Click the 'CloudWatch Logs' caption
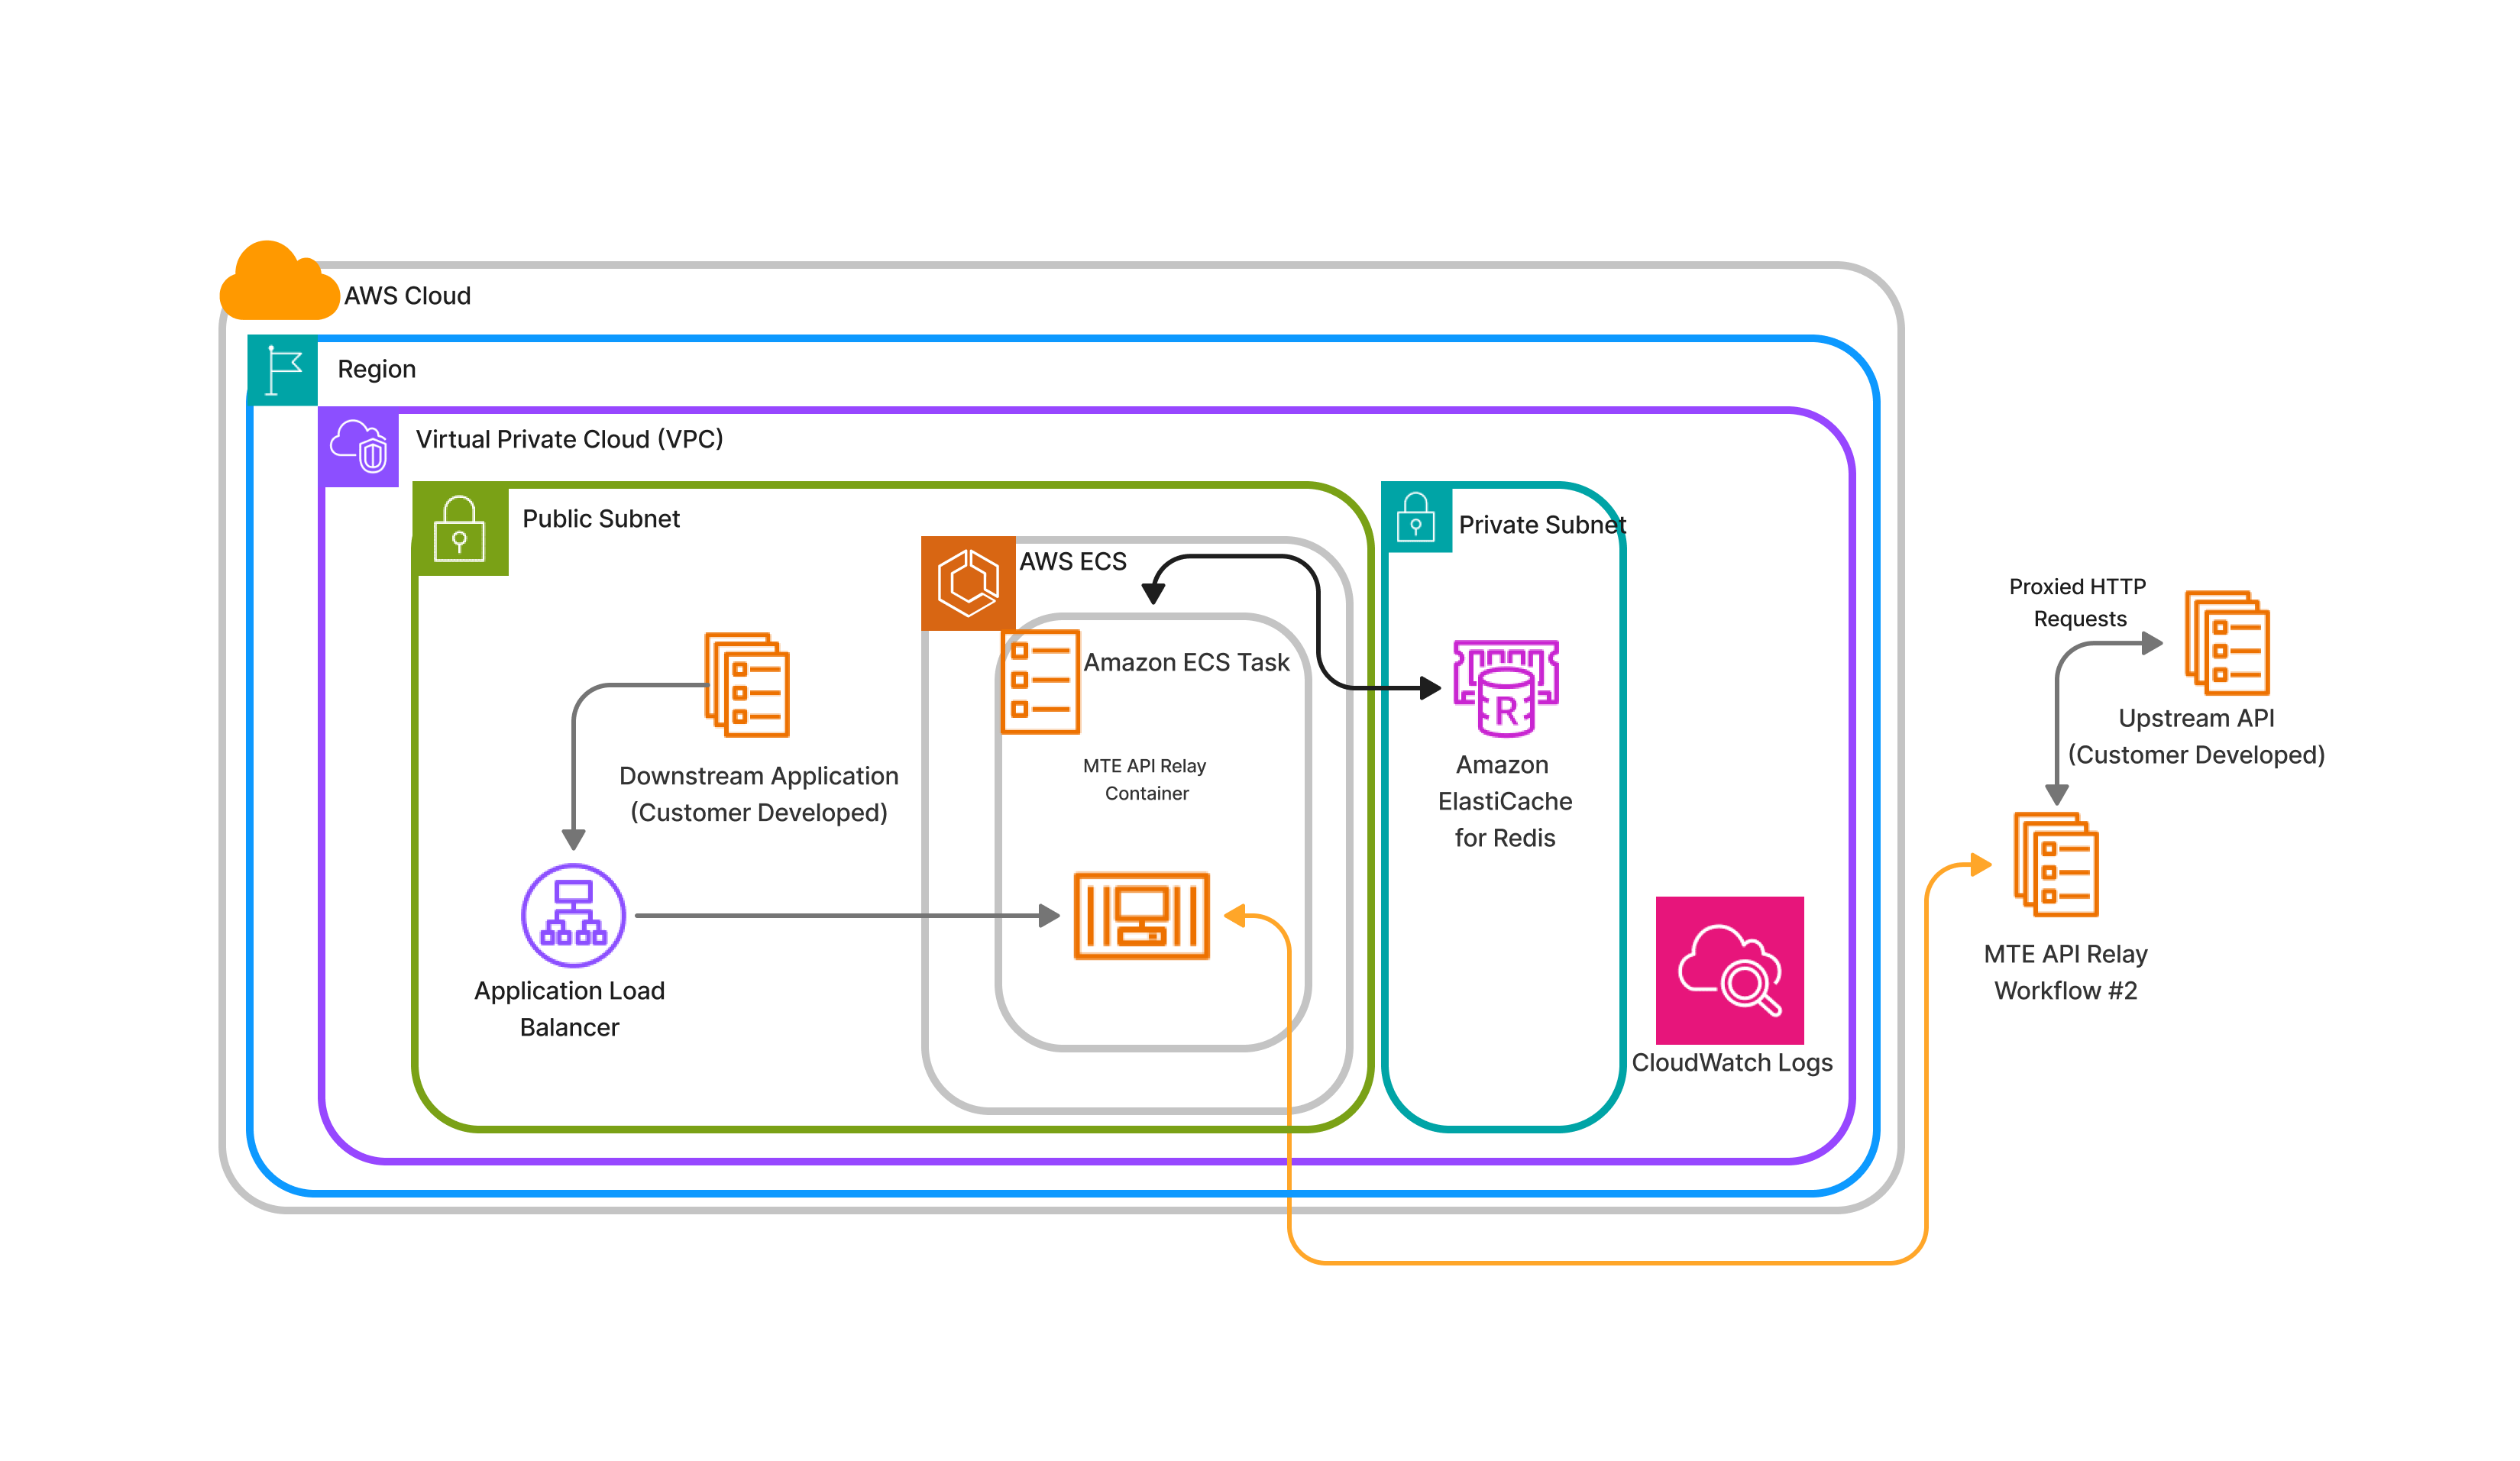The width and height of the screenshot is (2520, 1461). [1732, 1062]
